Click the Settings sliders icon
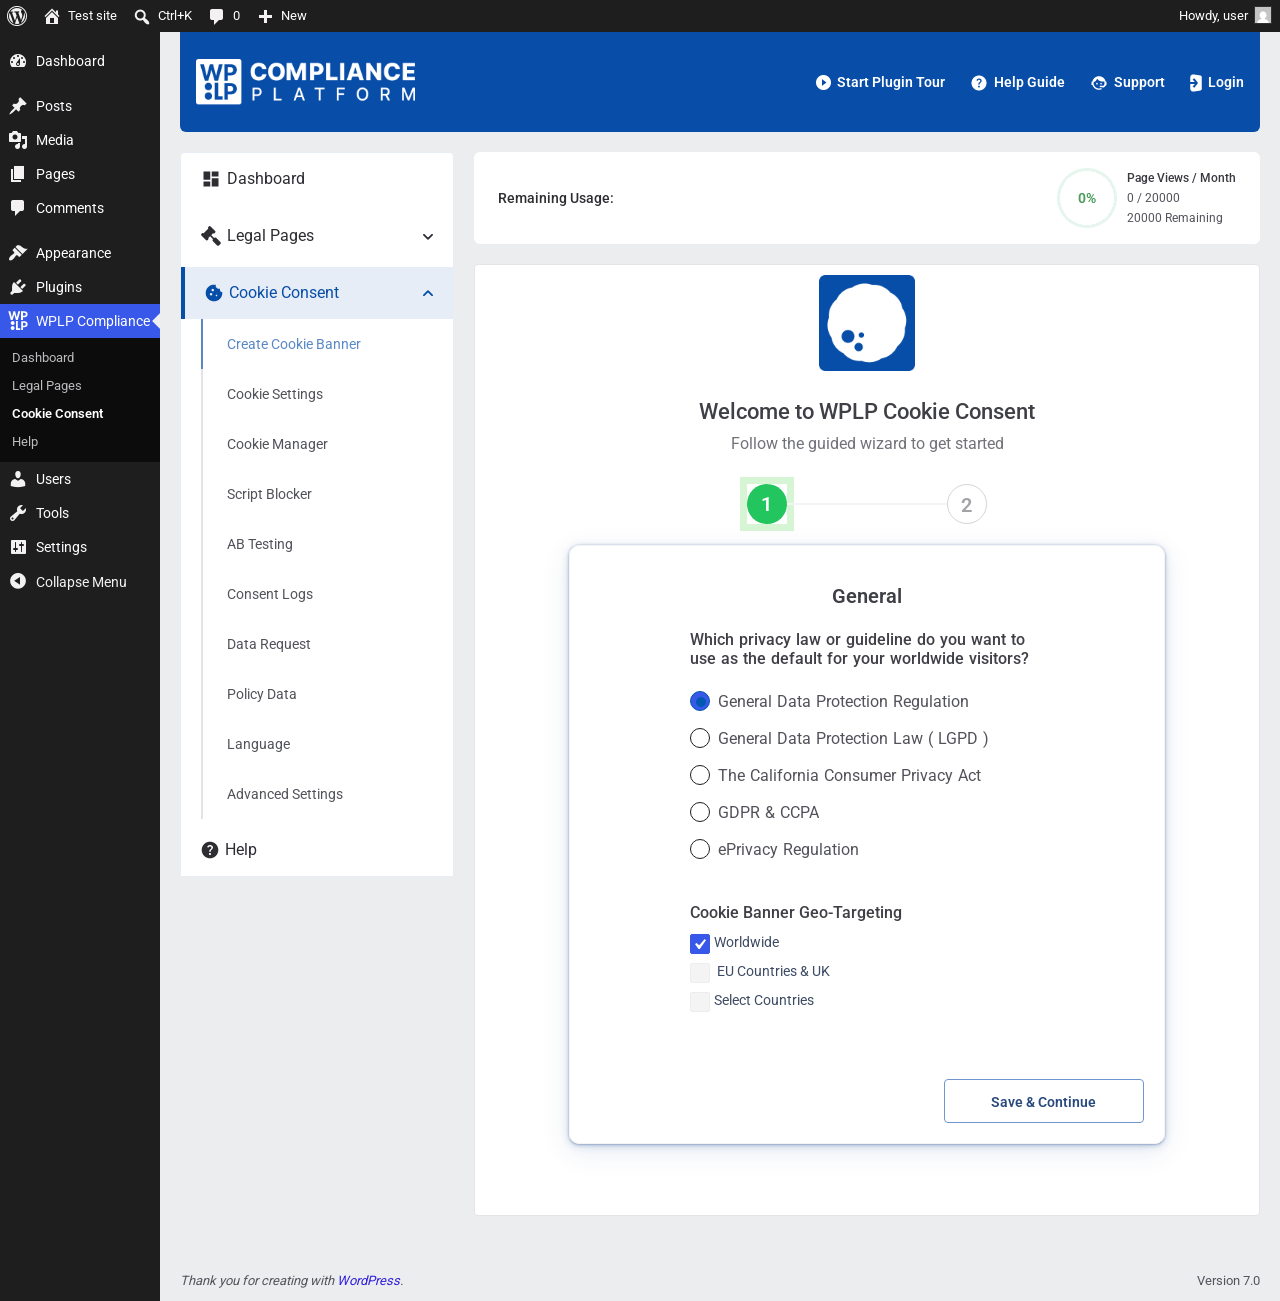1280x1301 pixels. tap(18, 547)
